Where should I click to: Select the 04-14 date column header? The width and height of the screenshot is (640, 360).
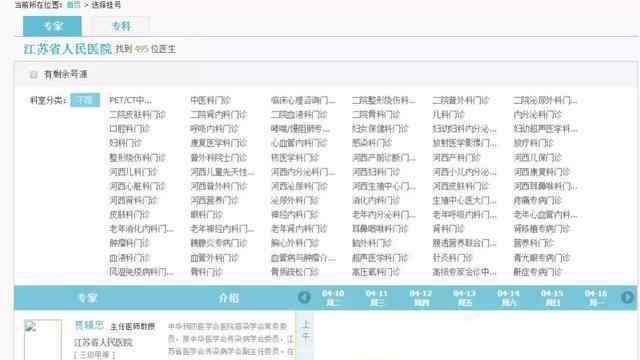tap(508, 298)
